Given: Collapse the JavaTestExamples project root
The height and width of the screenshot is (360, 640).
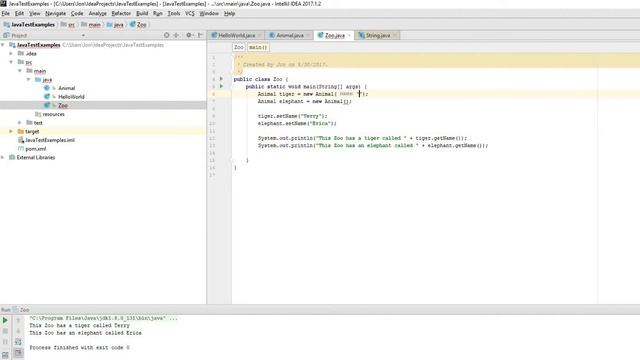Looking at the screenshot, I should tap(3, 45).
